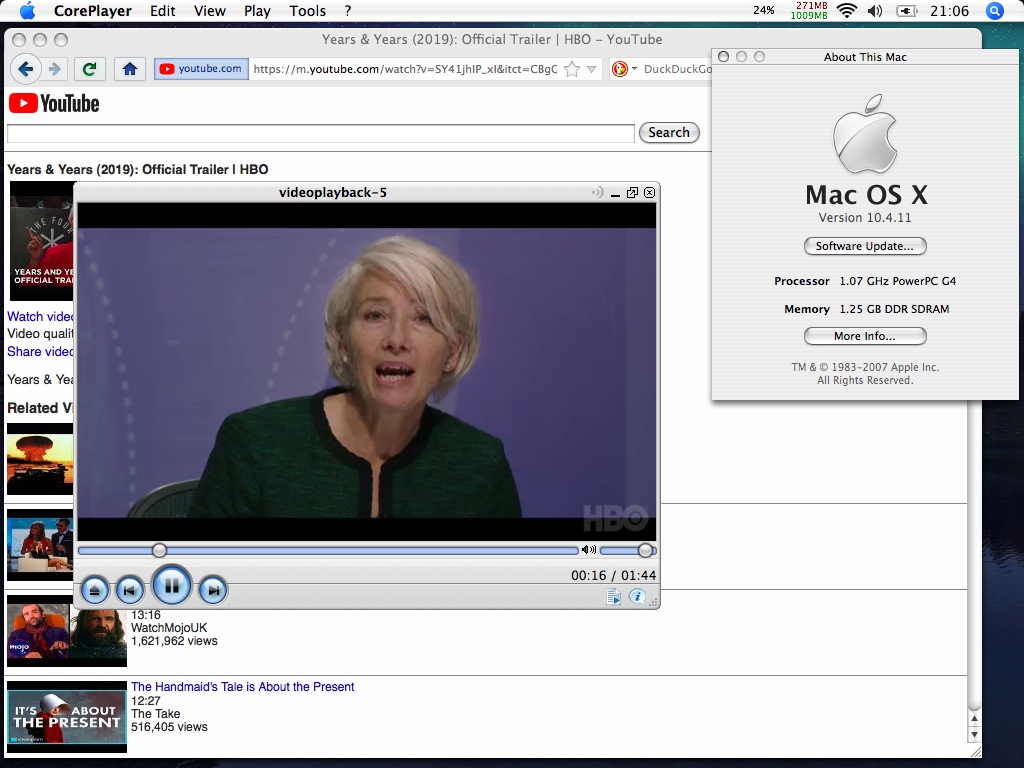The width and height of the screenshot is (1024, 768).
Task: Open the talk show related video thumbnail
Action: (40, 545)
